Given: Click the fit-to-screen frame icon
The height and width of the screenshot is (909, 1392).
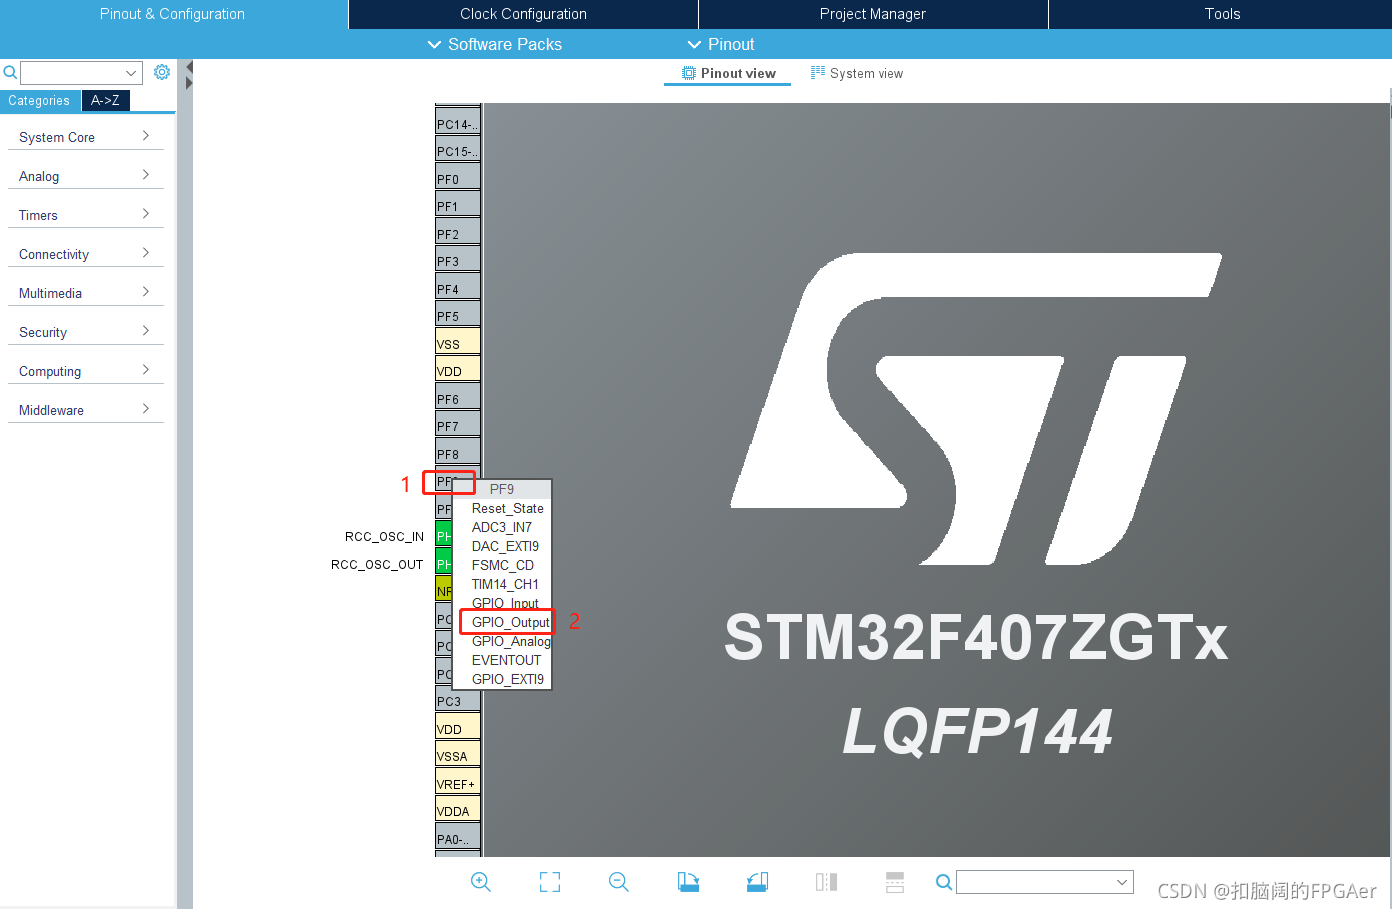Looking at the screenshot, I should (550, 882).
